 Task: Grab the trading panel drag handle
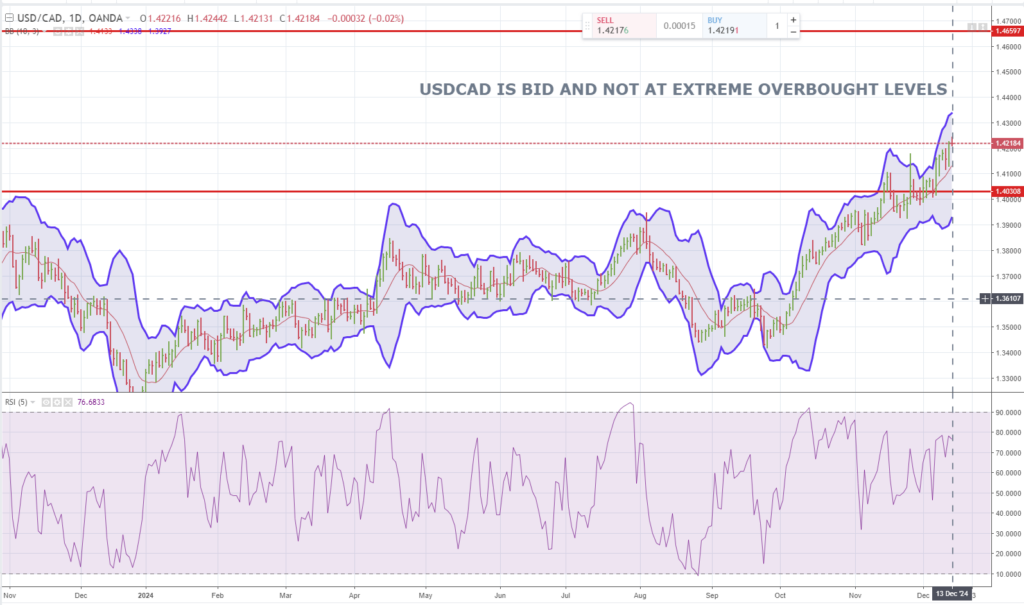click(588, 26)
